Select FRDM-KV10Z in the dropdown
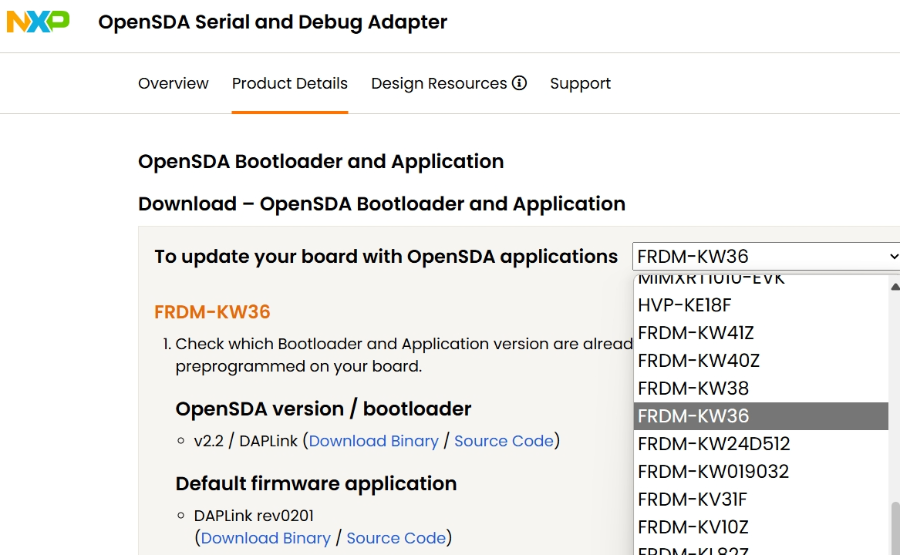Image resolution: width=900 pixels, height=555 pixels. pos(693,527)
